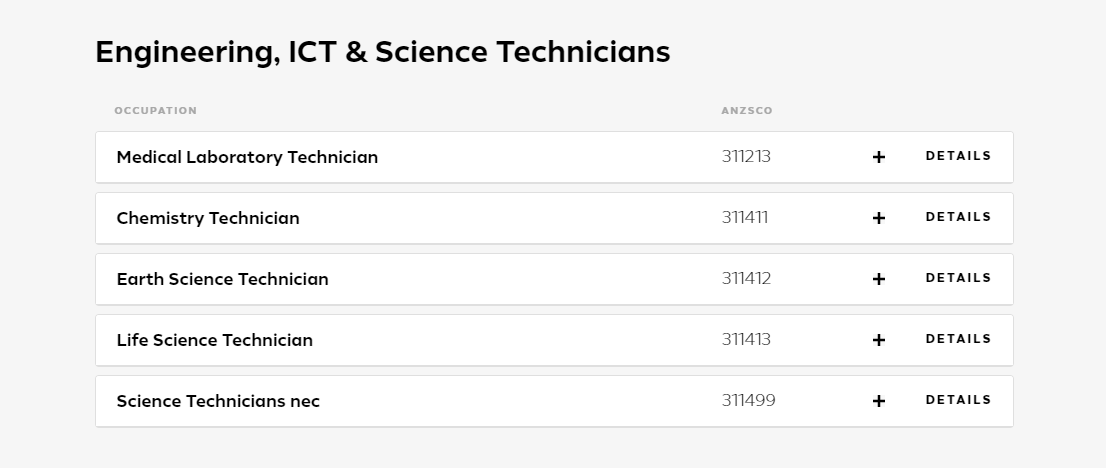
Task: Click ANZSCO code 311499
Action: 748,400
